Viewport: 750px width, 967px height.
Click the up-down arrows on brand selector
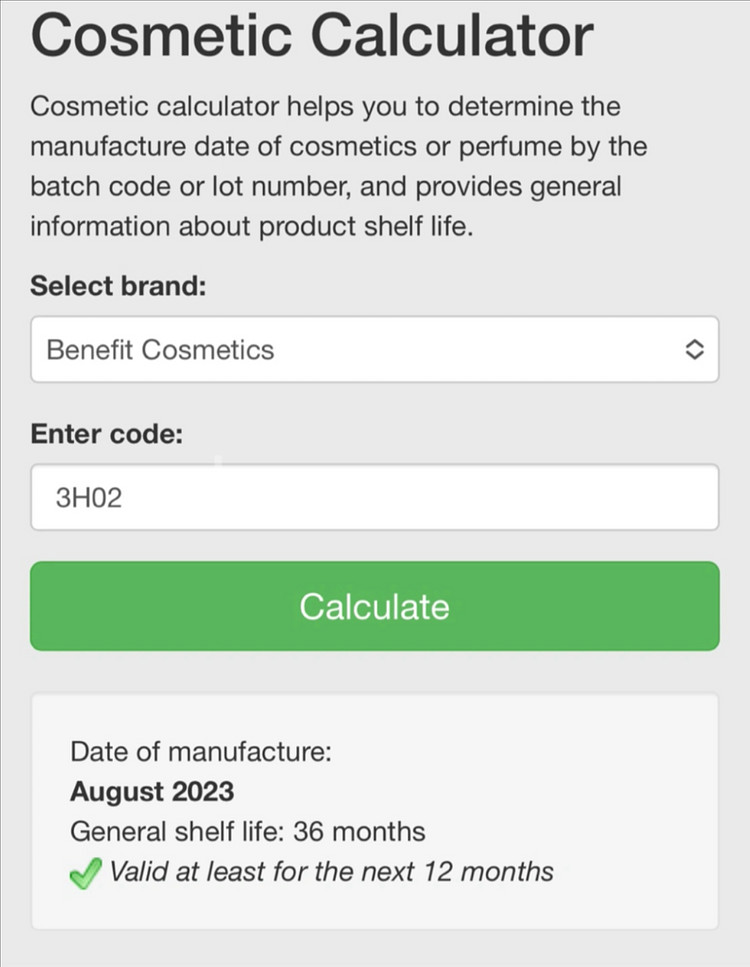(x=694, y=350)
